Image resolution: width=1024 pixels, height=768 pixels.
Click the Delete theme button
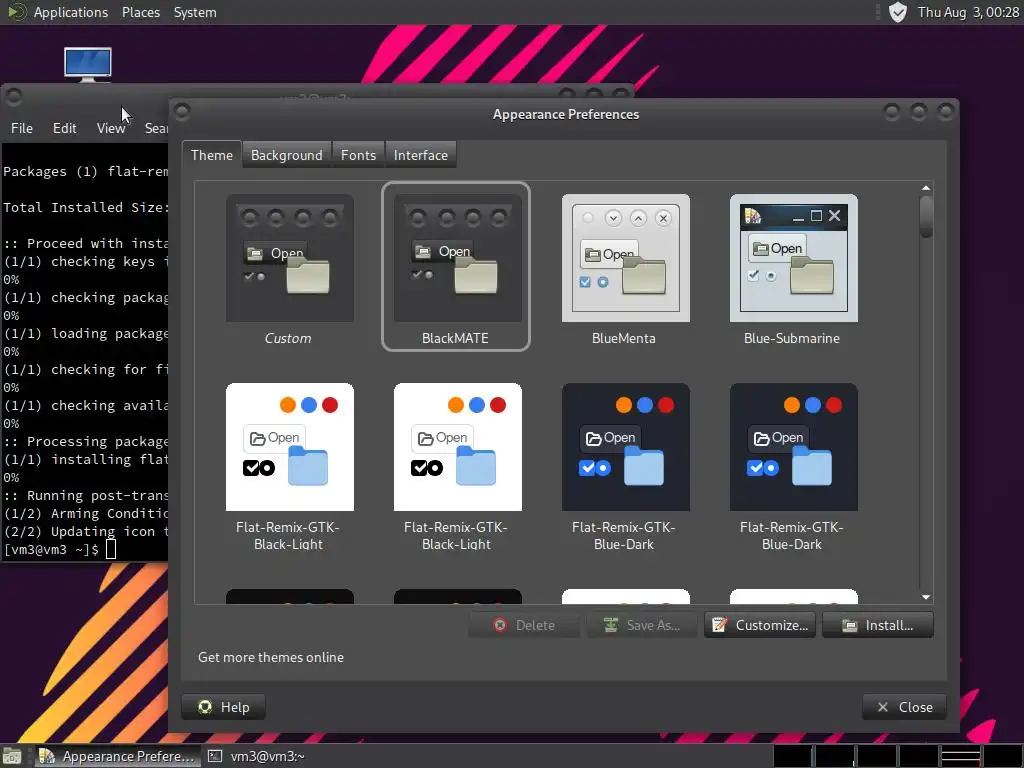(524, 625)
